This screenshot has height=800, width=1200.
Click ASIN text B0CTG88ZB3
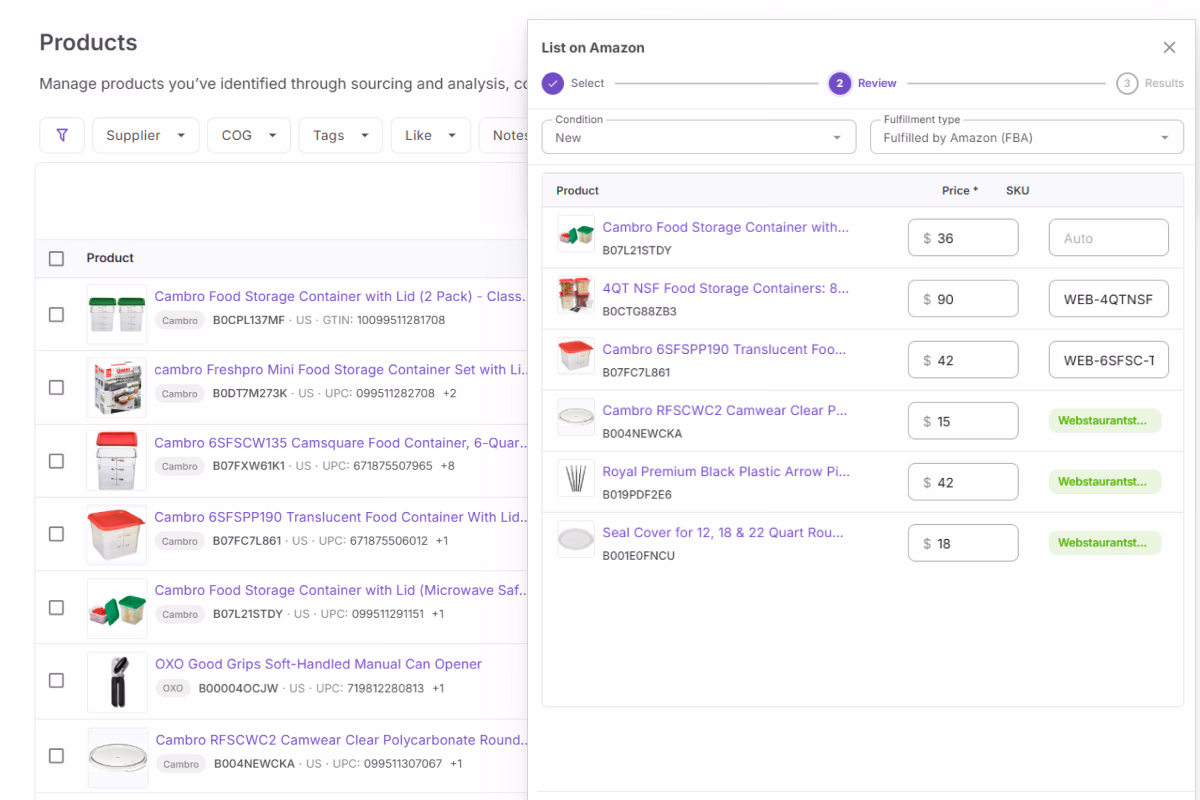pos(639,311)
